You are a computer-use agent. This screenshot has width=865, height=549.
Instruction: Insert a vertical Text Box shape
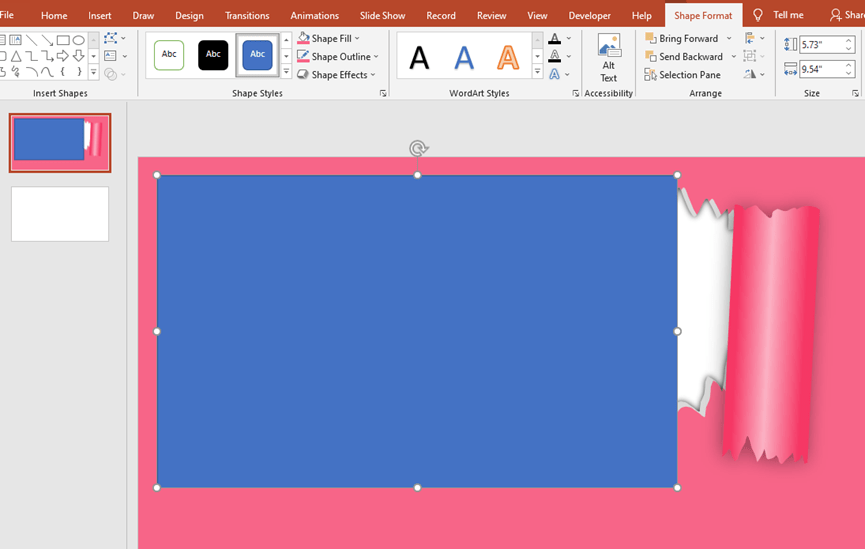(15, 40)
